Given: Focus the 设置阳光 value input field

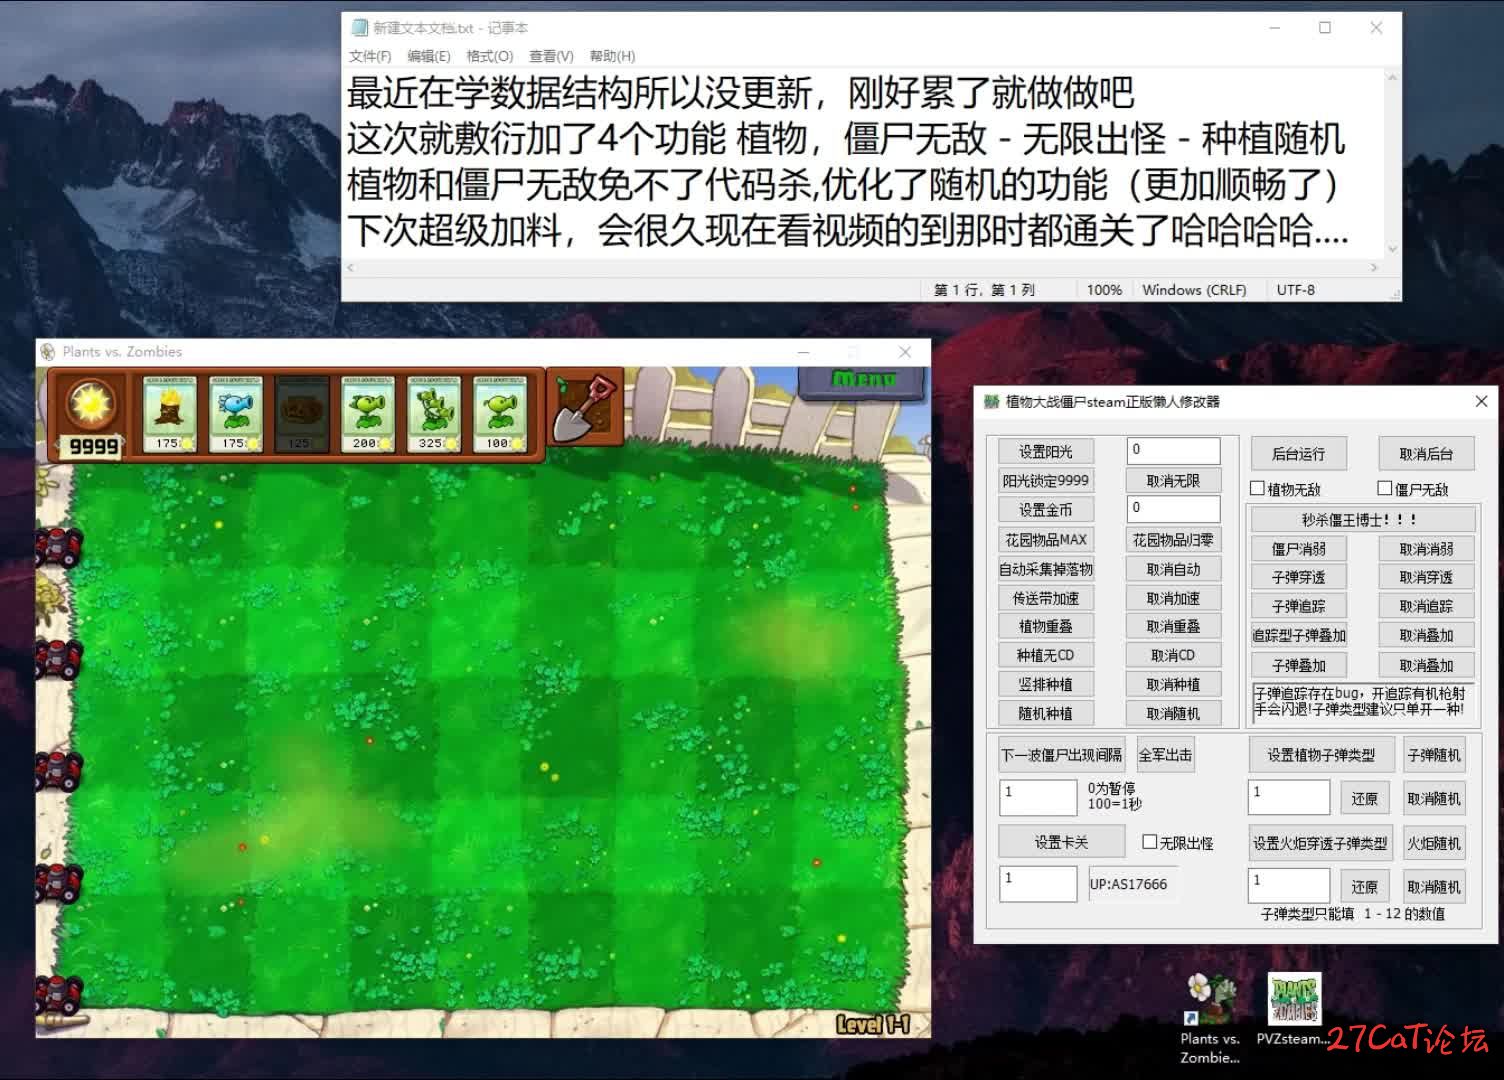Looking at the screenshot, I should point(1173,450).
